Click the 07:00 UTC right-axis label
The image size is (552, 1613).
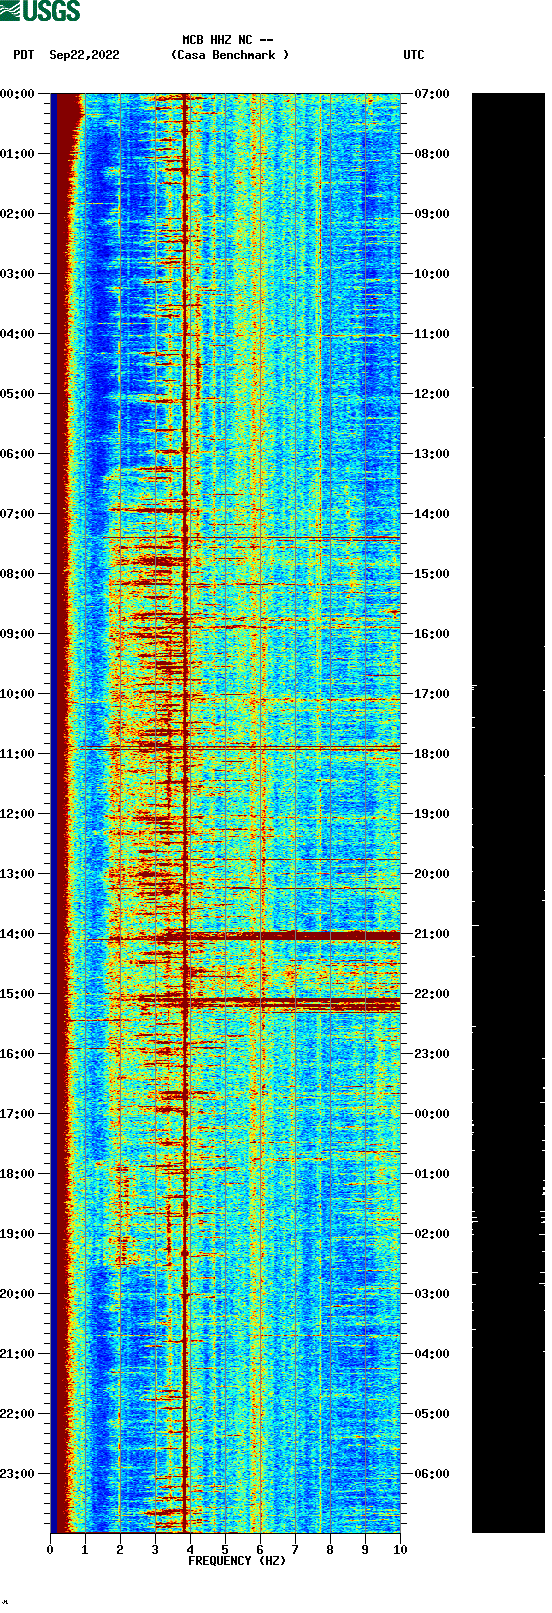tap(432, 94)
